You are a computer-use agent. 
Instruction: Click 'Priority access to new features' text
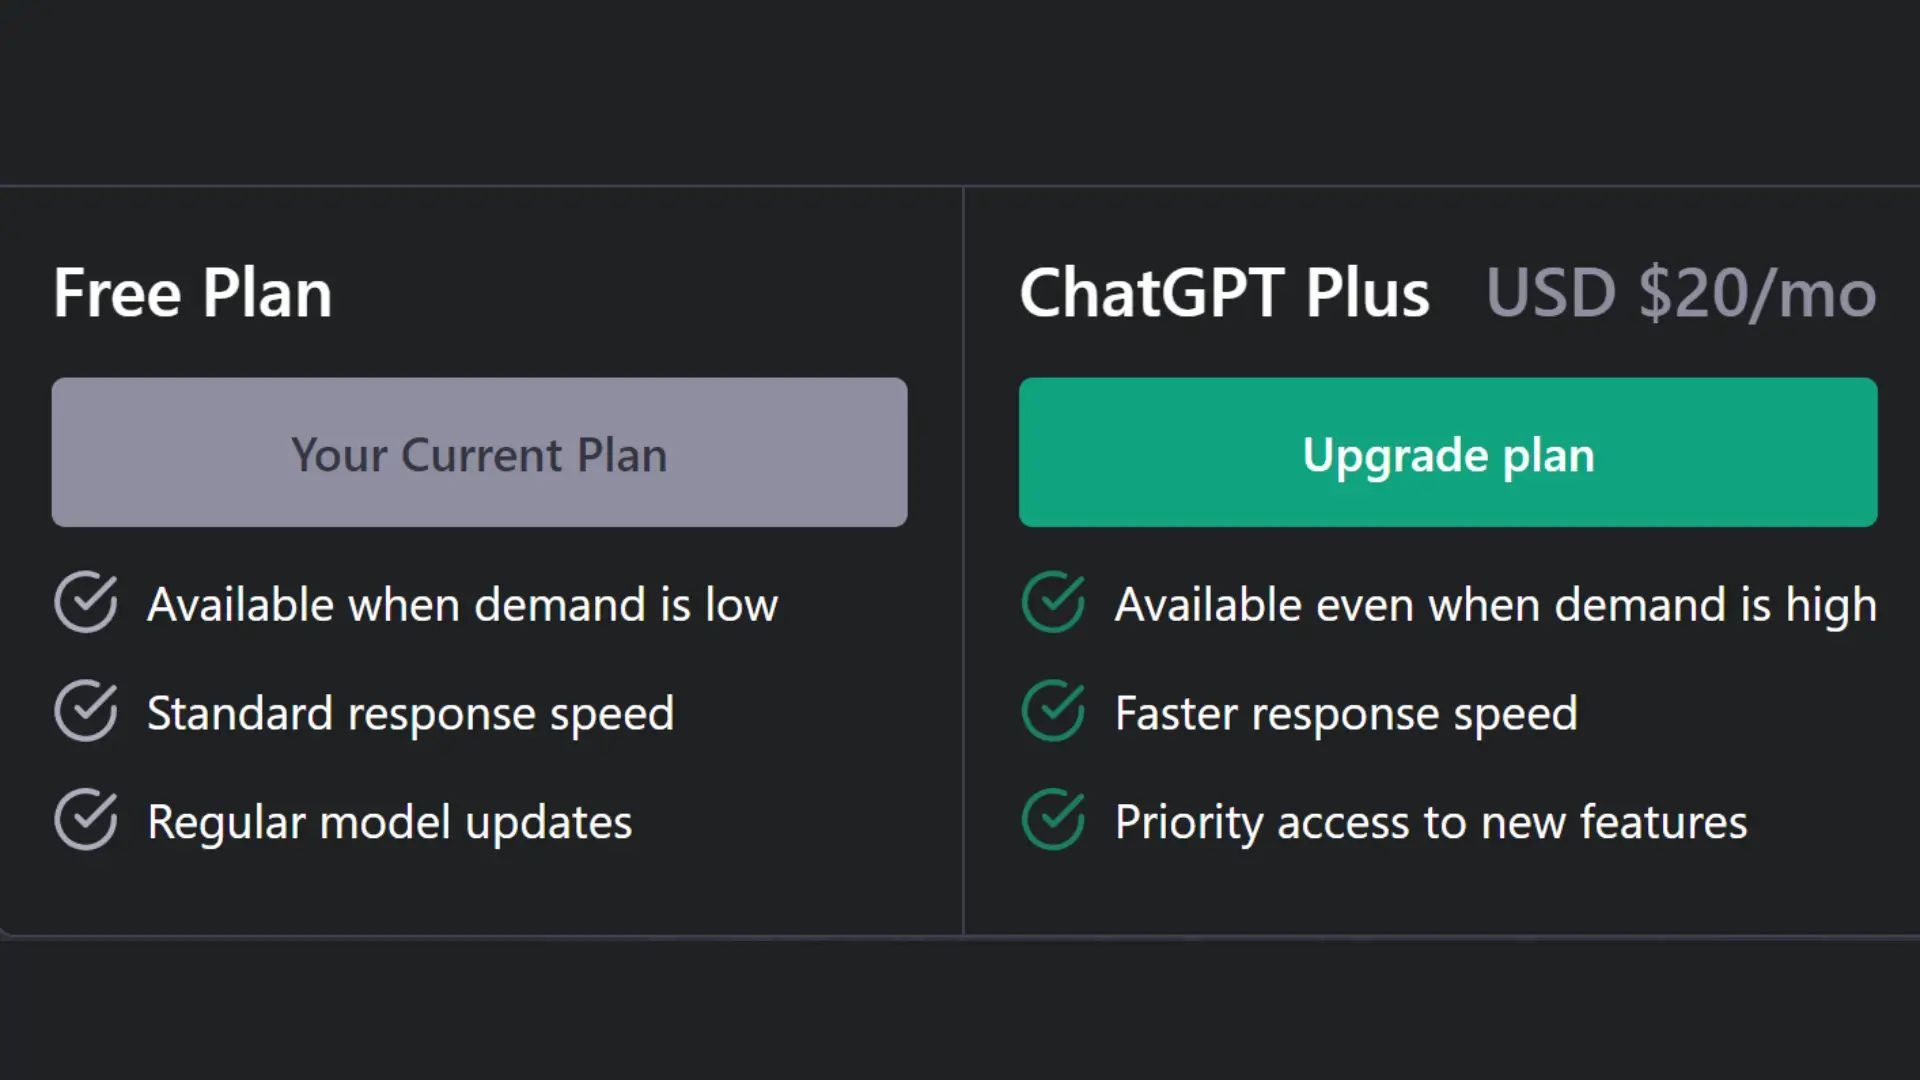click(1430, 821)
